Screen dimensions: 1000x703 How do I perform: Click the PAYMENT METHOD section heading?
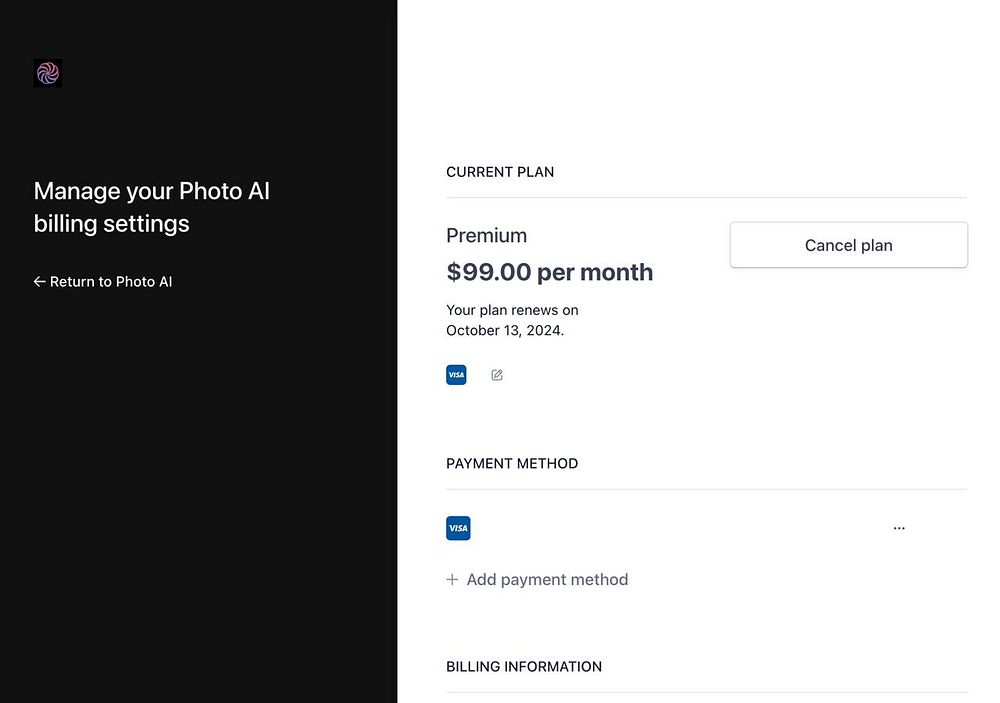[x=512, y=463]
